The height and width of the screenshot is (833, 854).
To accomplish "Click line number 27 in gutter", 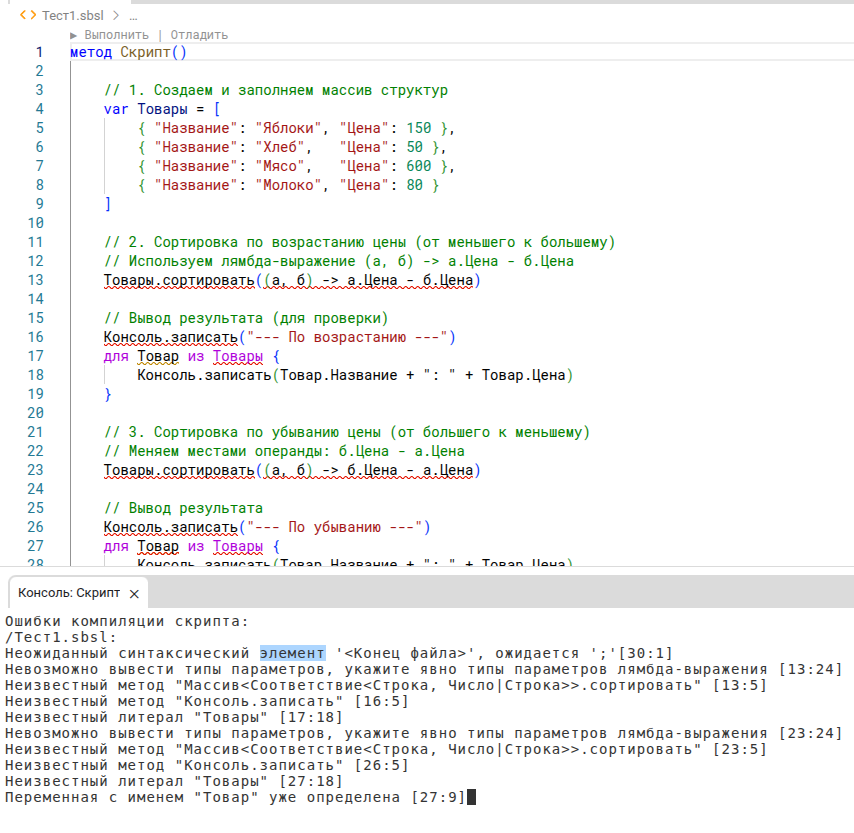I will (35, 546).
